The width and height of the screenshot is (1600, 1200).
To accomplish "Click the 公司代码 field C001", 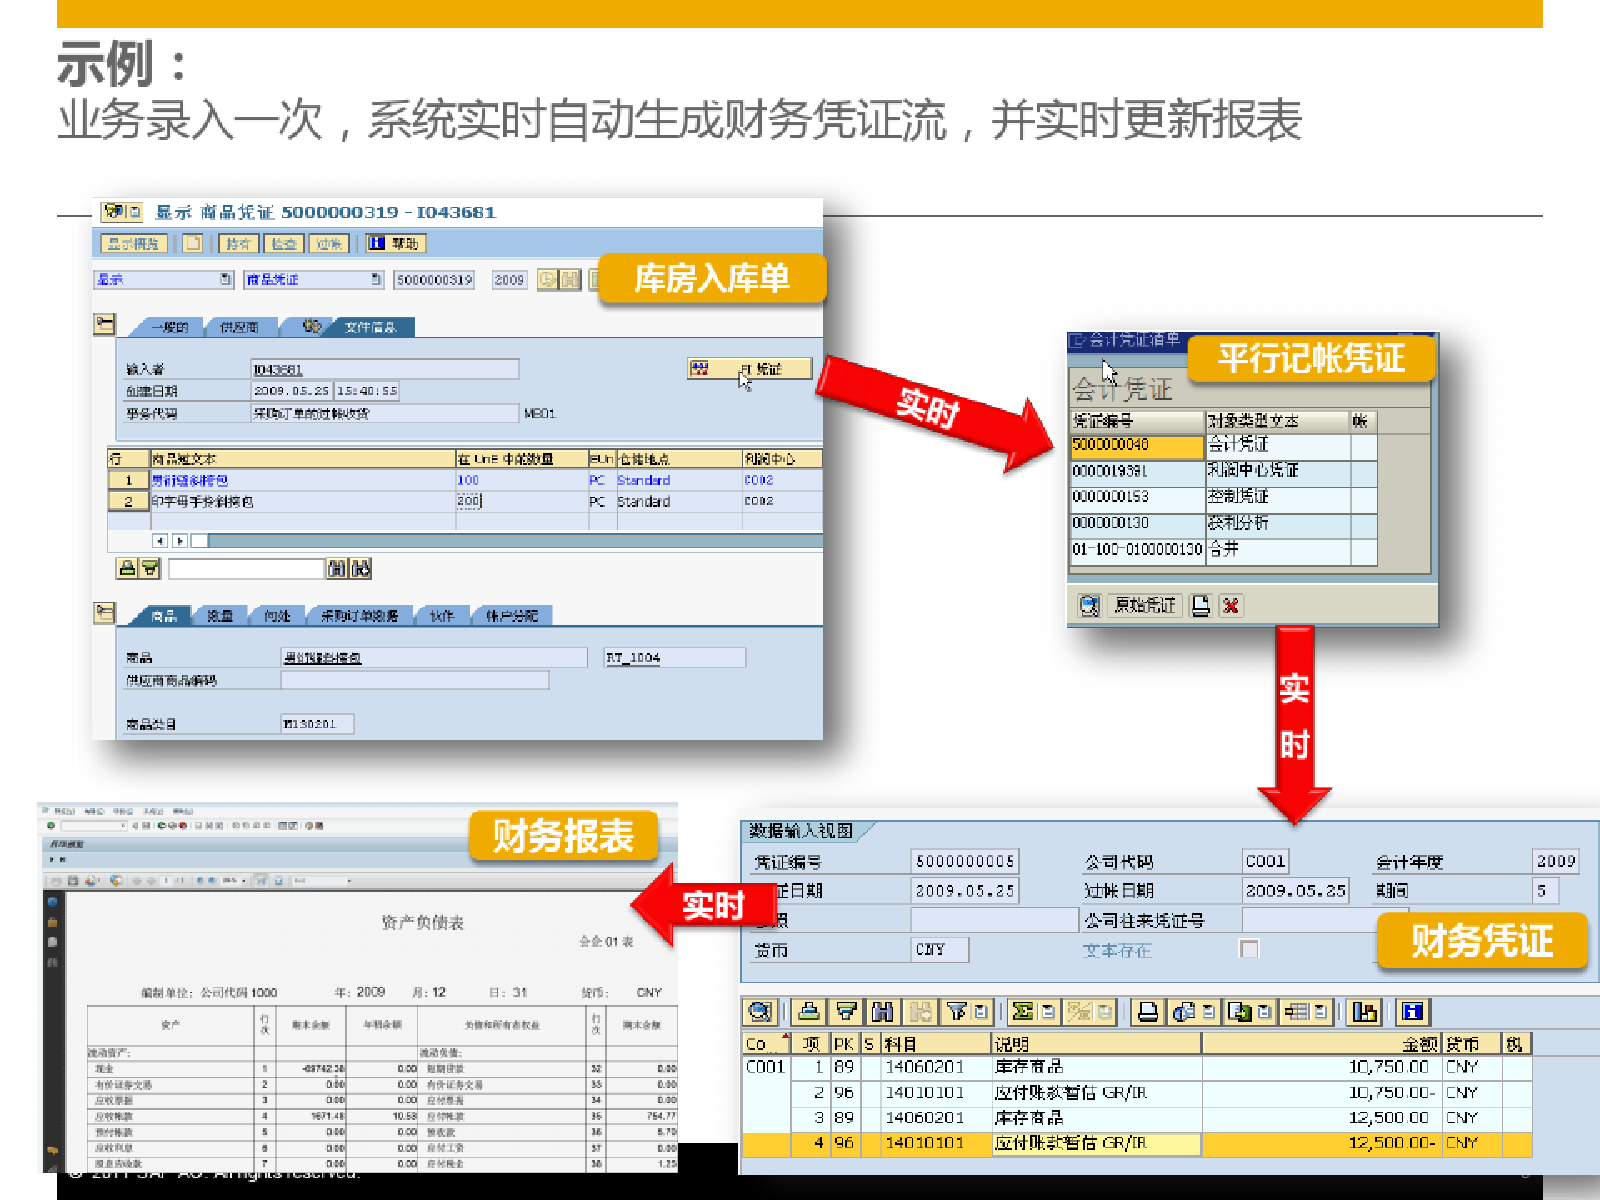I will click(1266, 861).
